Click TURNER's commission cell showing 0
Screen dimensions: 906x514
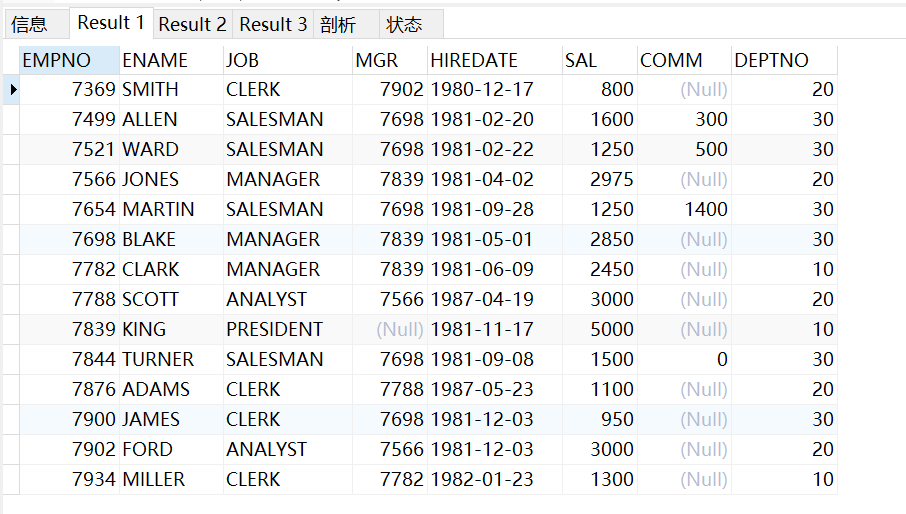684,359
